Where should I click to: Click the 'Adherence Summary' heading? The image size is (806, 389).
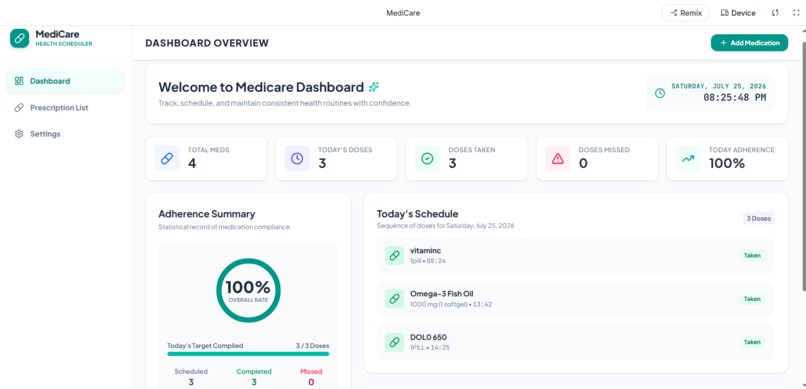click(x=207, y=214)
